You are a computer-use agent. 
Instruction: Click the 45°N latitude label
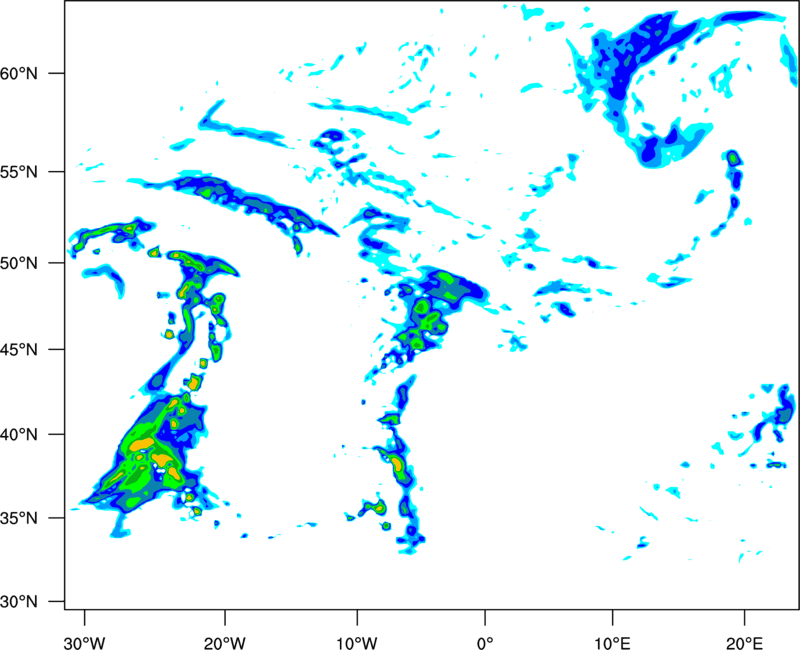tap(19, 350)
